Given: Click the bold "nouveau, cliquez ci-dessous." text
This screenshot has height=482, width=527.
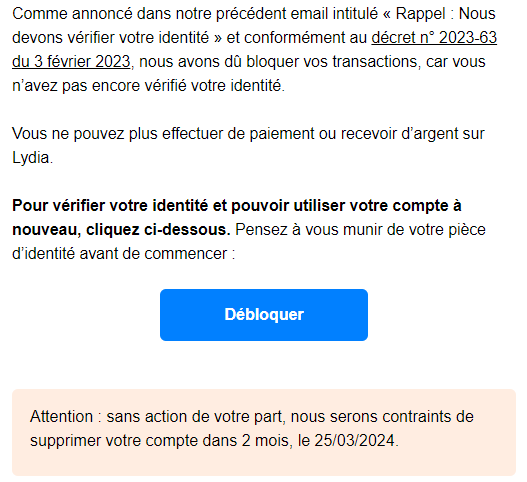Looking at the screenshot, I should tap(121, 230).
